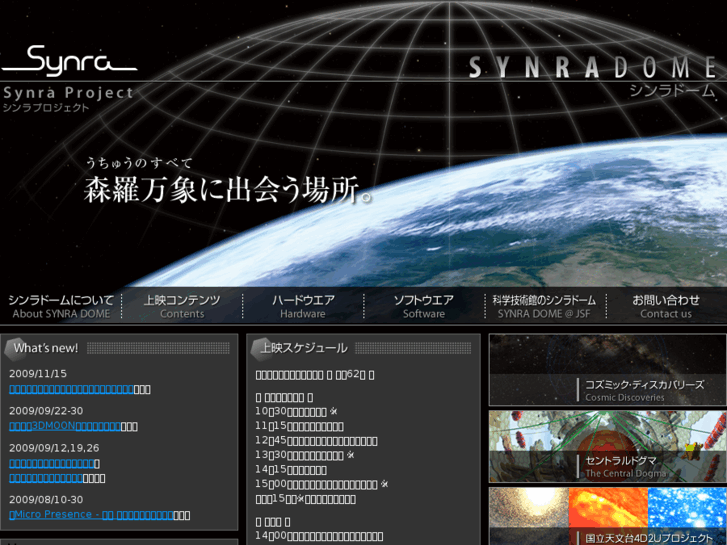The height and width of the screenshot is (545, 727).
Task: Open the Contents menu item
Action: click(x=182, y=307)
